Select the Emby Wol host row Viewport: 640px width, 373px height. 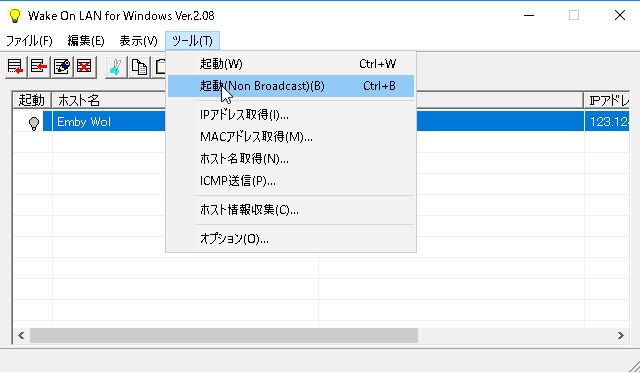(321, 122)
